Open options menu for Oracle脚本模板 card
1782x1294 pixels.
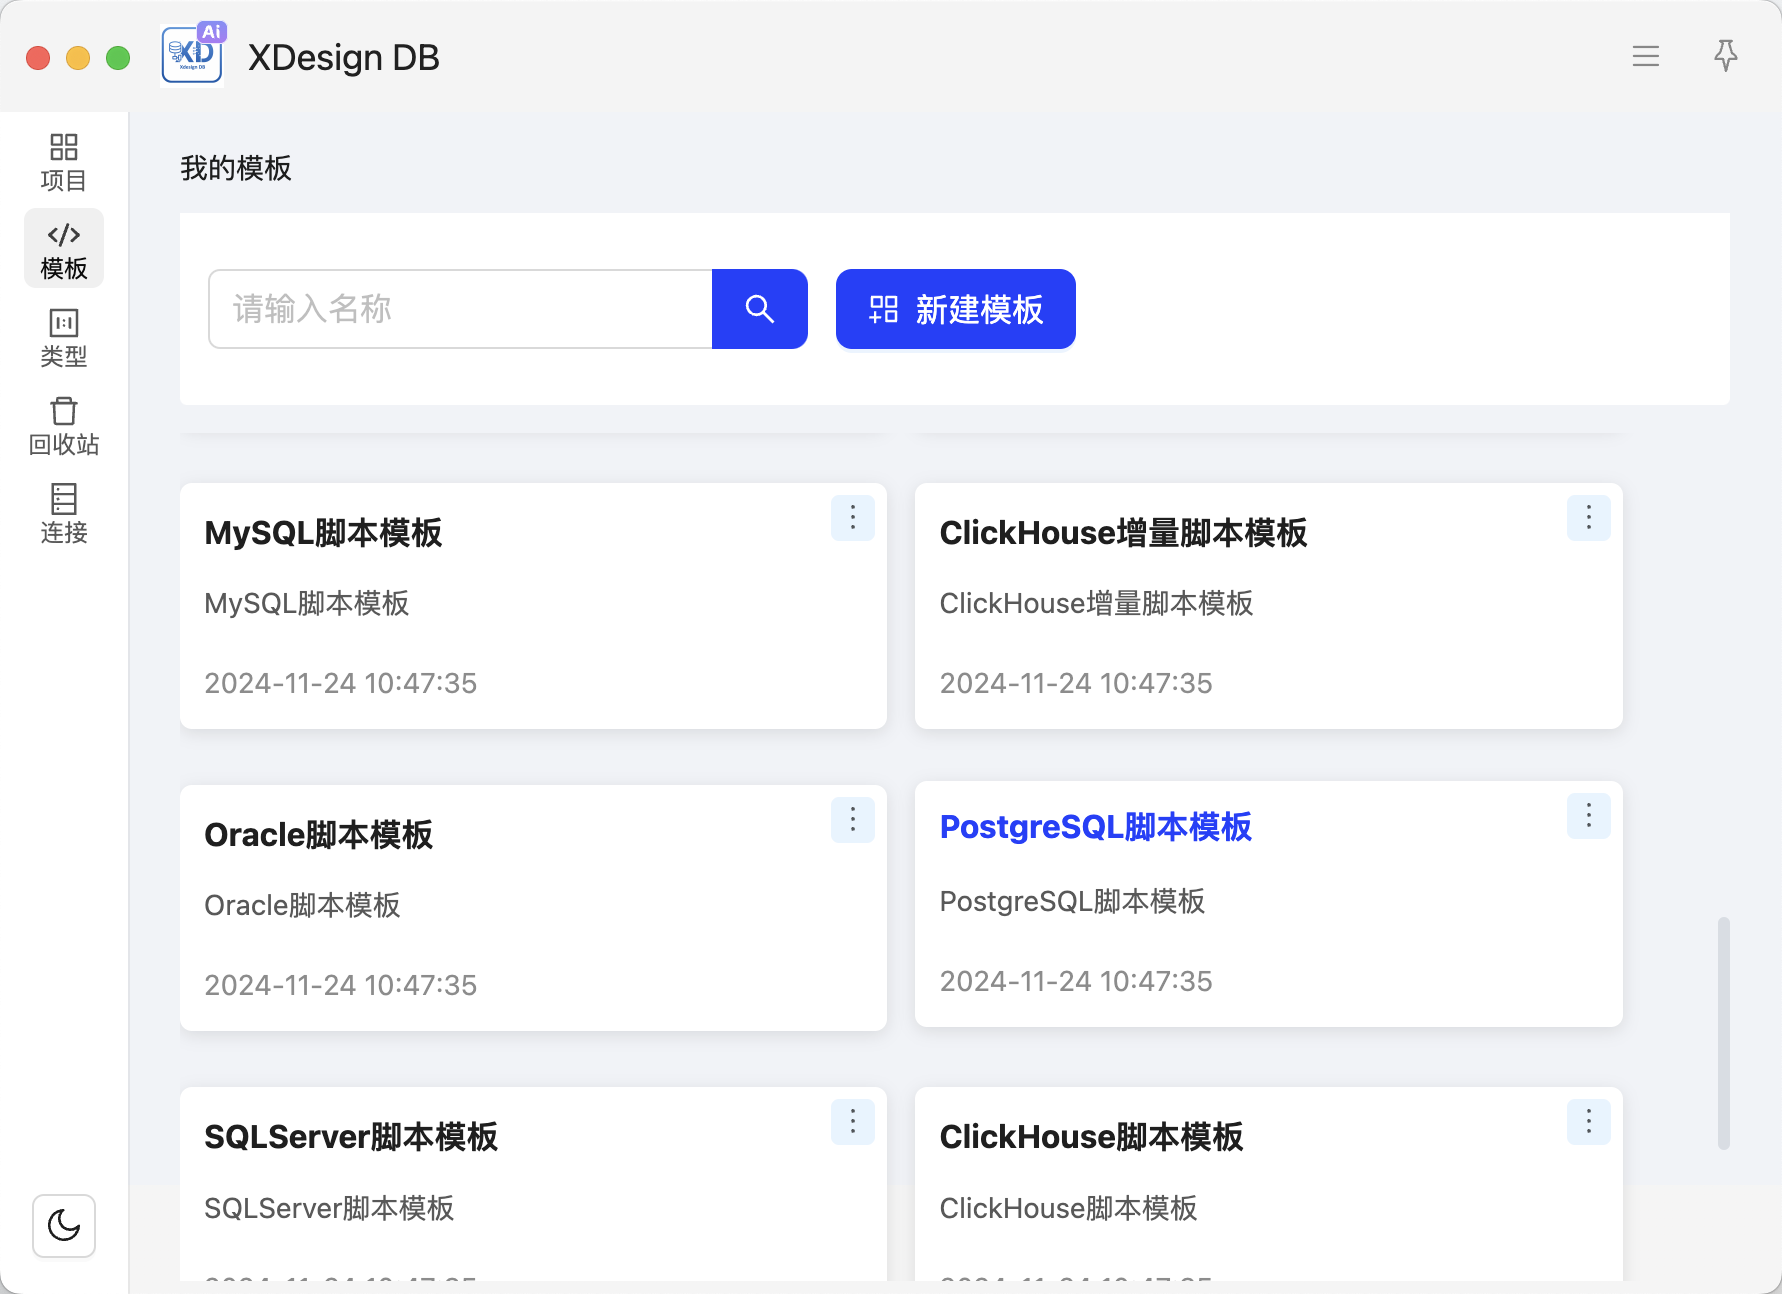tap(853, 820)
